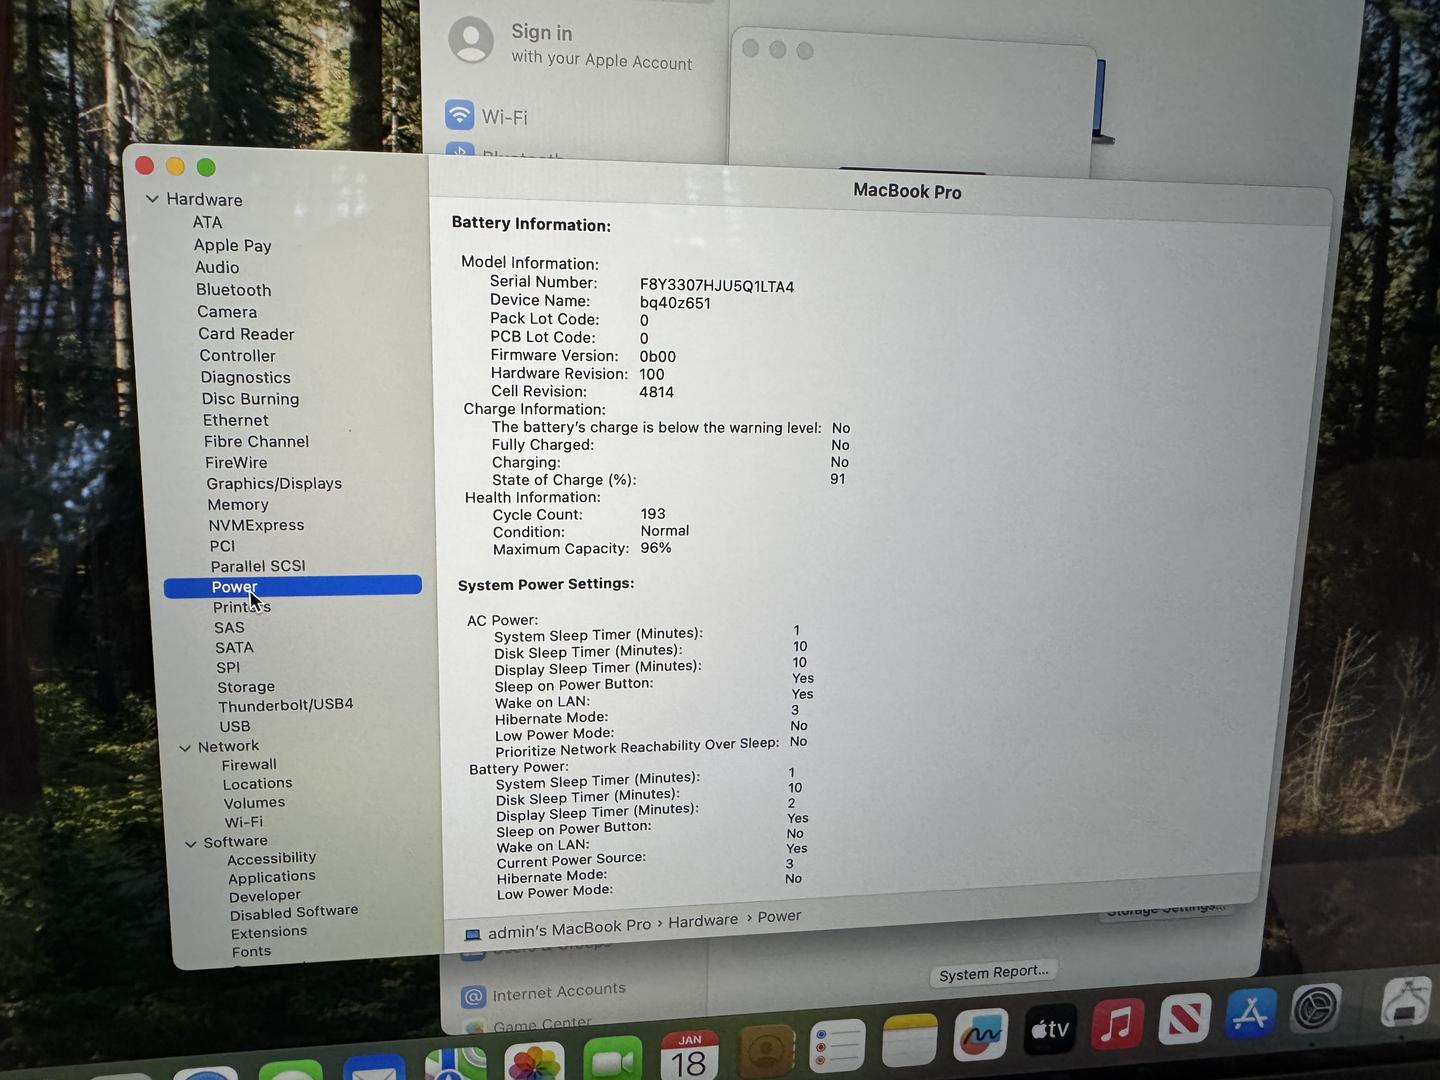Screen dimensions: 1440x1080
Task: Select Fonts under Software
Action: click(x=251, y=952)
